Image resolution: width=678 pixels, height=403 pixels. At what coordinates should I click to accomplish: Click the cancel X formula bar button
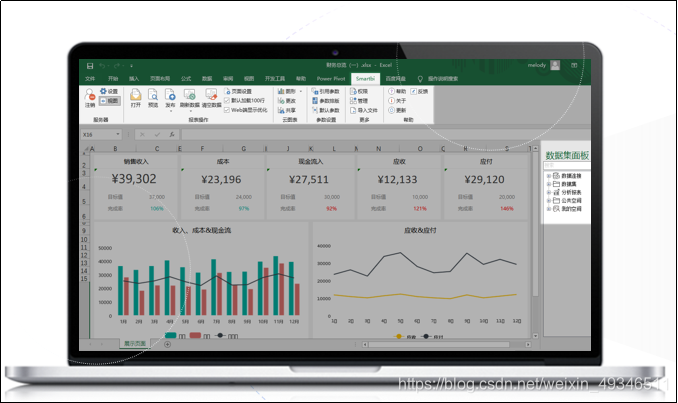click(142, 135)
